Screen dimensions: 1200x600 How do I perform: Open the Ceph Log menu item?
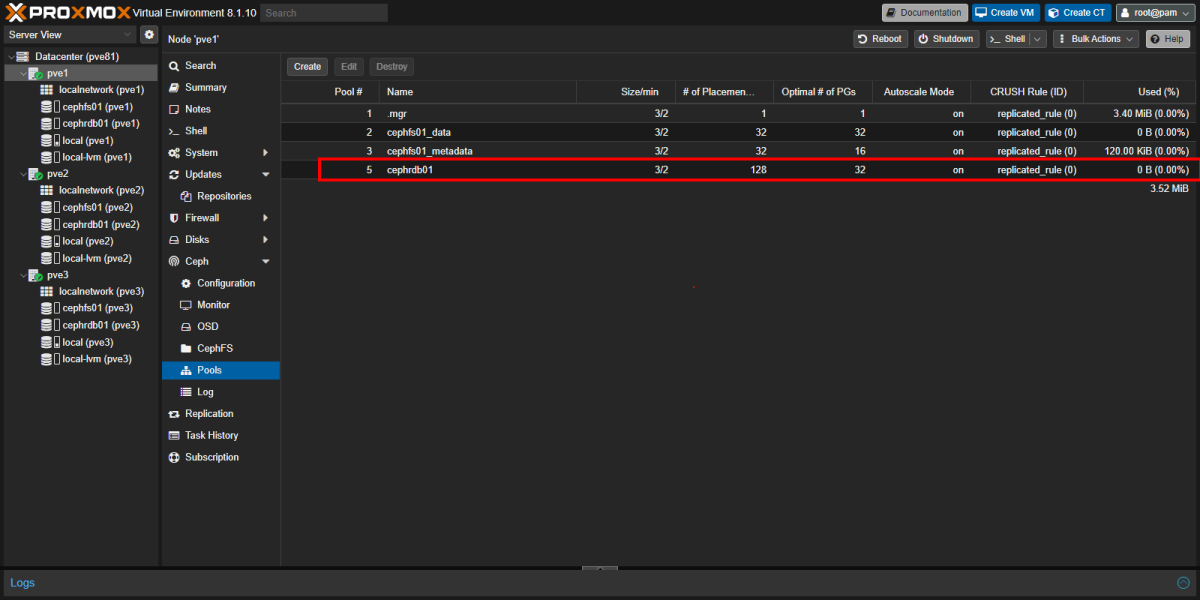point(221,392)
